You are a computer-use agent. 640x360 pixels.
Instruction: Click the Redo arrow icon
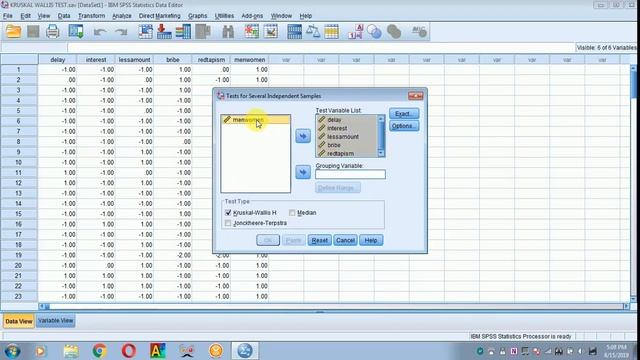point(121,32)
